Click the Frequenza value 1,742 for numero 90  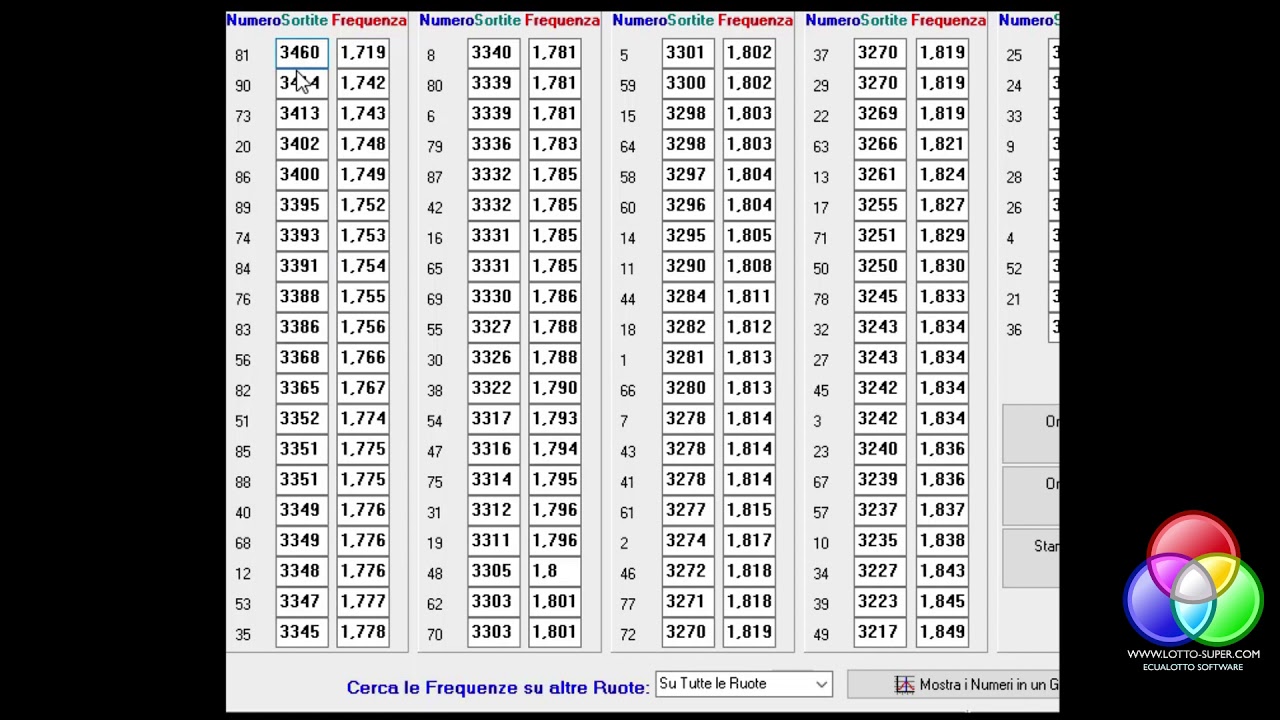click(363, 84)
